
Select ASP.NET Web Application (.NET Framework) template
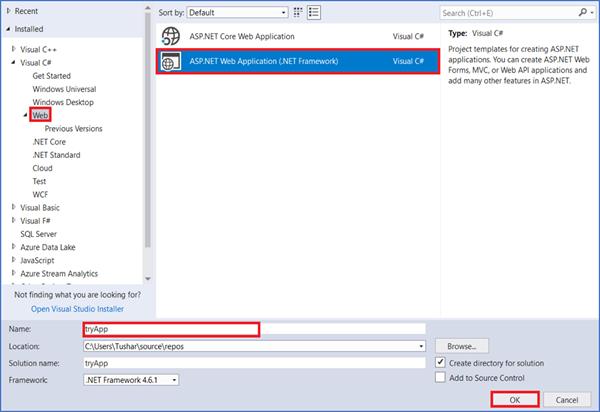pyautogui.click(x=298, y=61)
